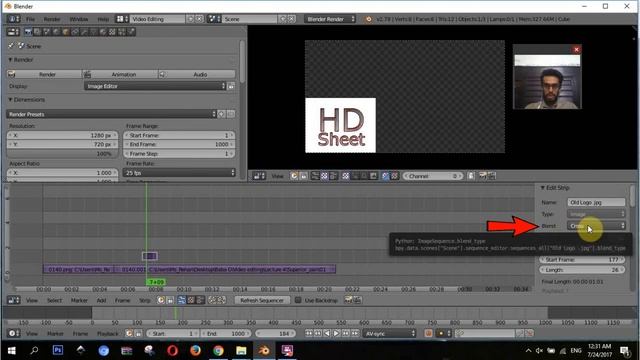This screenshot has width=640, height=360.
Task: Click the Frame Step field
Action: tap(179, 154)
